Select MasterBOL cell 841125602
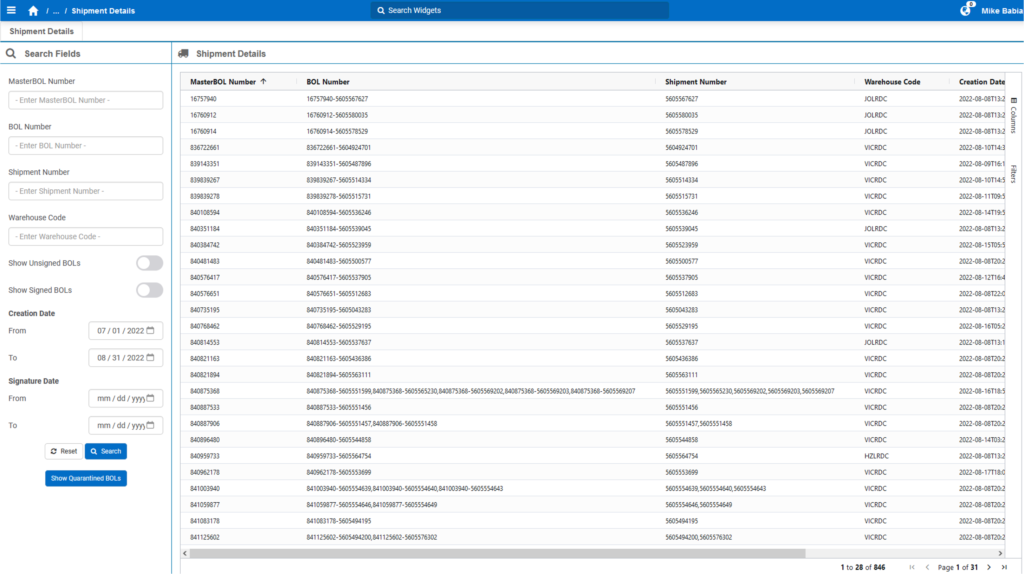Screen dimensions: 1024x574 click(204, 537)
